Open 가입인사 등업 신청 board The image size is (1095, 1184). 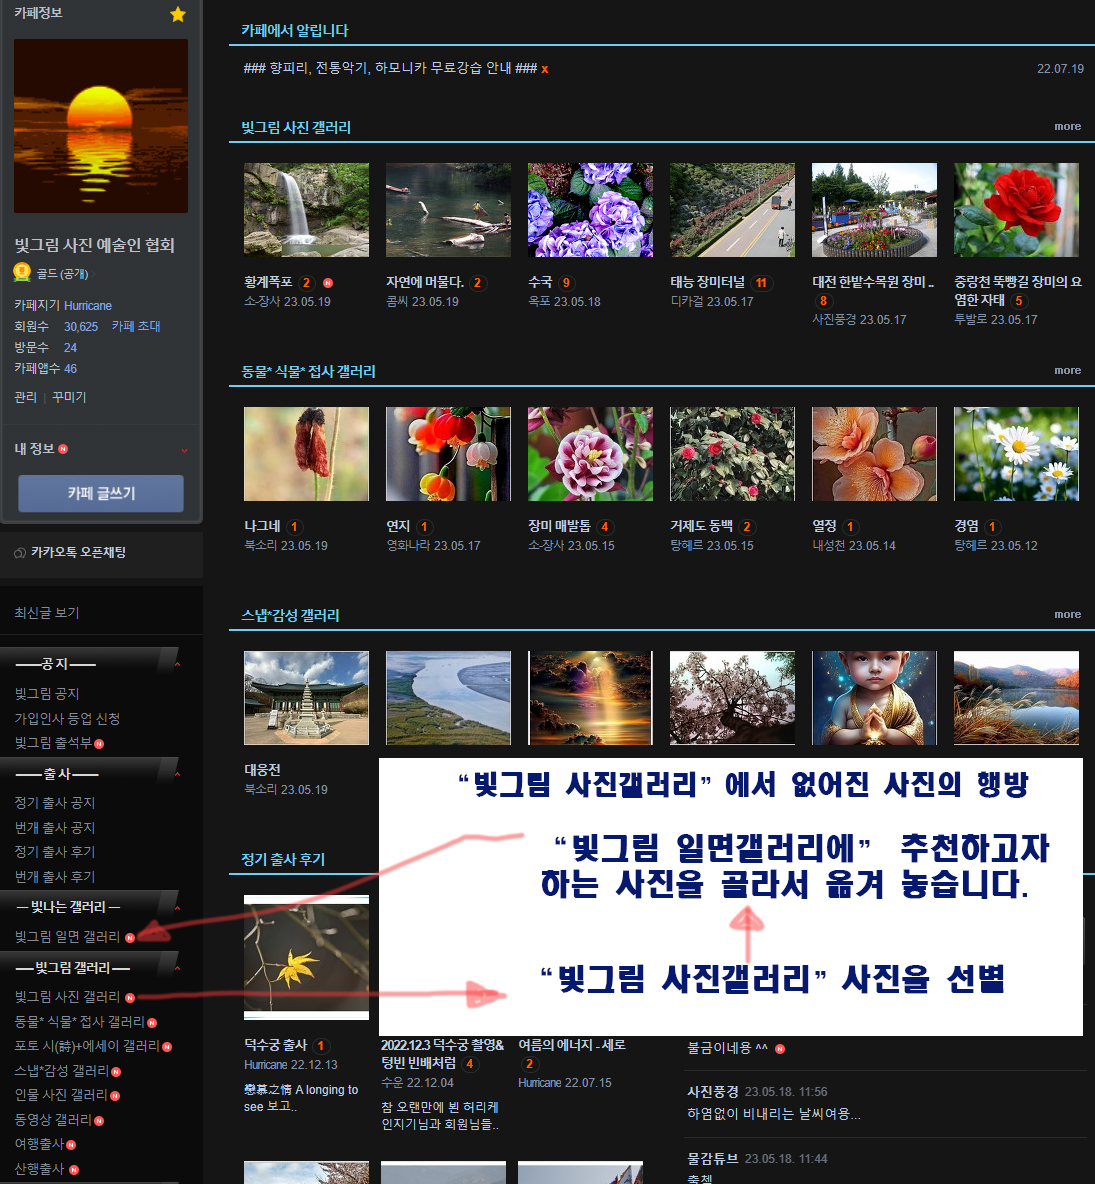tap(67, 718)
